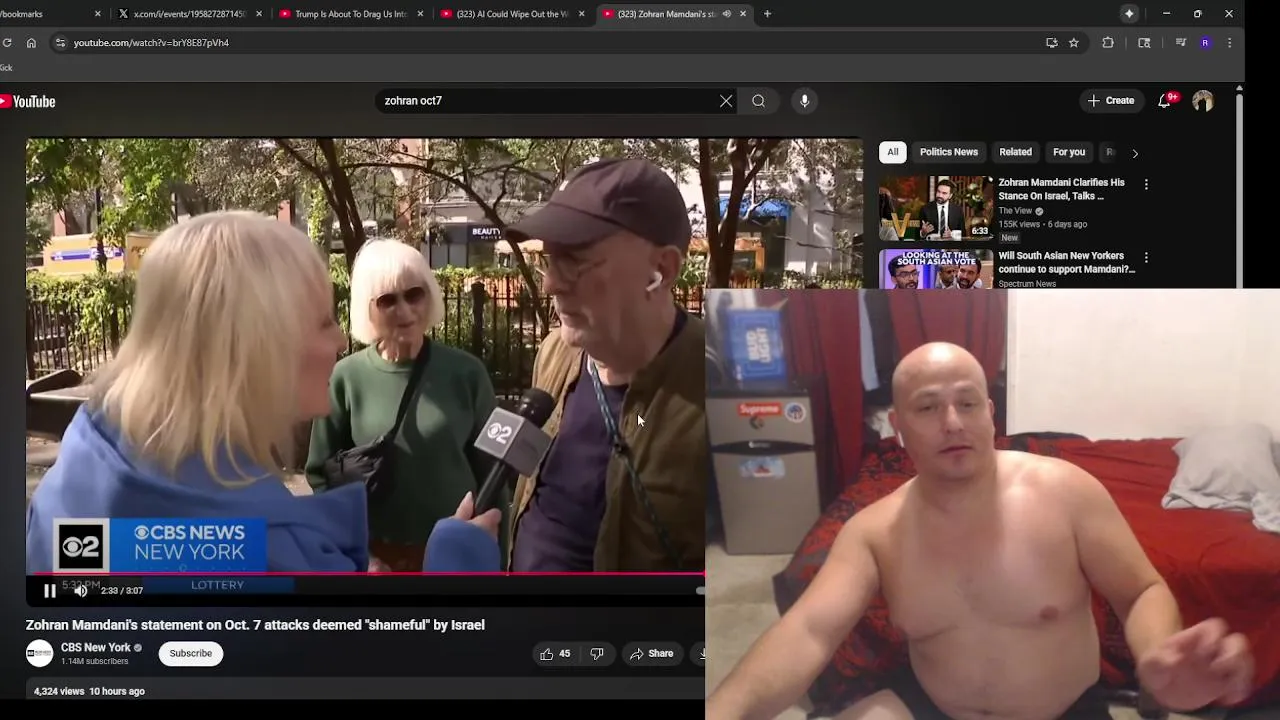Dislike the video with thumbs down
Screen dimensions: 1280x720
click(597, 654)
